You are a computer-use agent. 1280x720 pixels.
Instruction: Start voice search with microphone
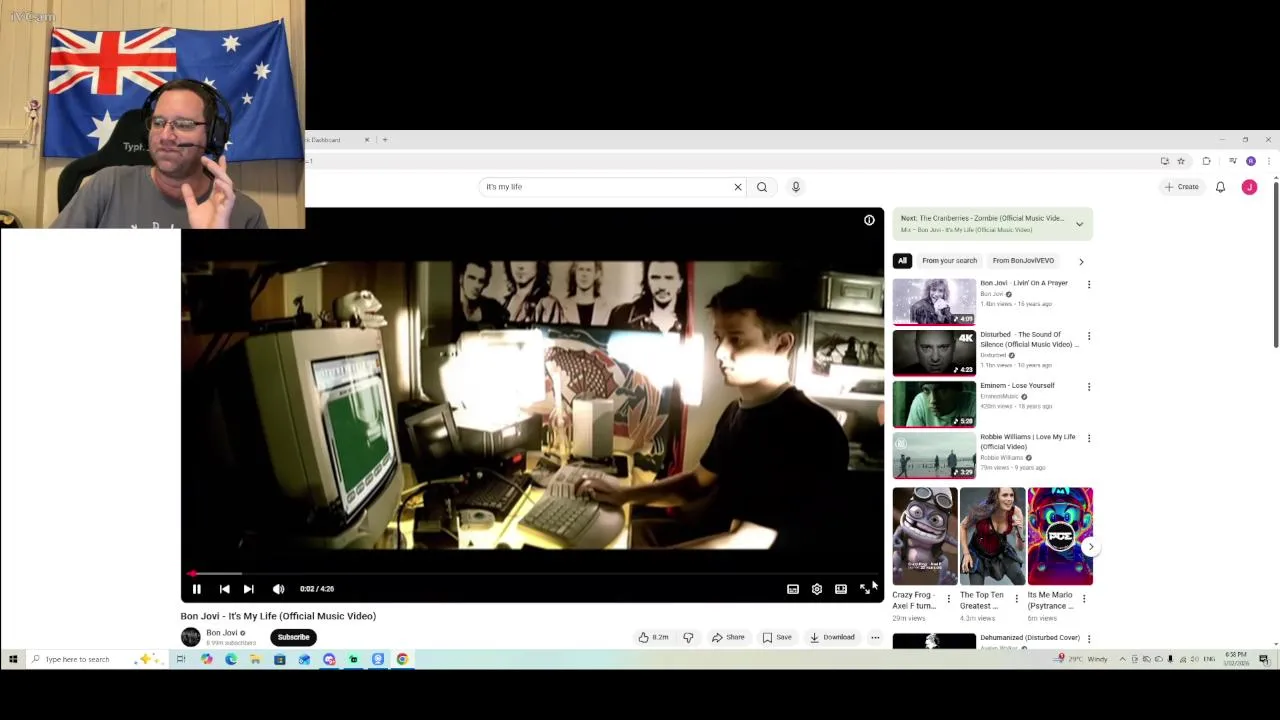(796, 187)
